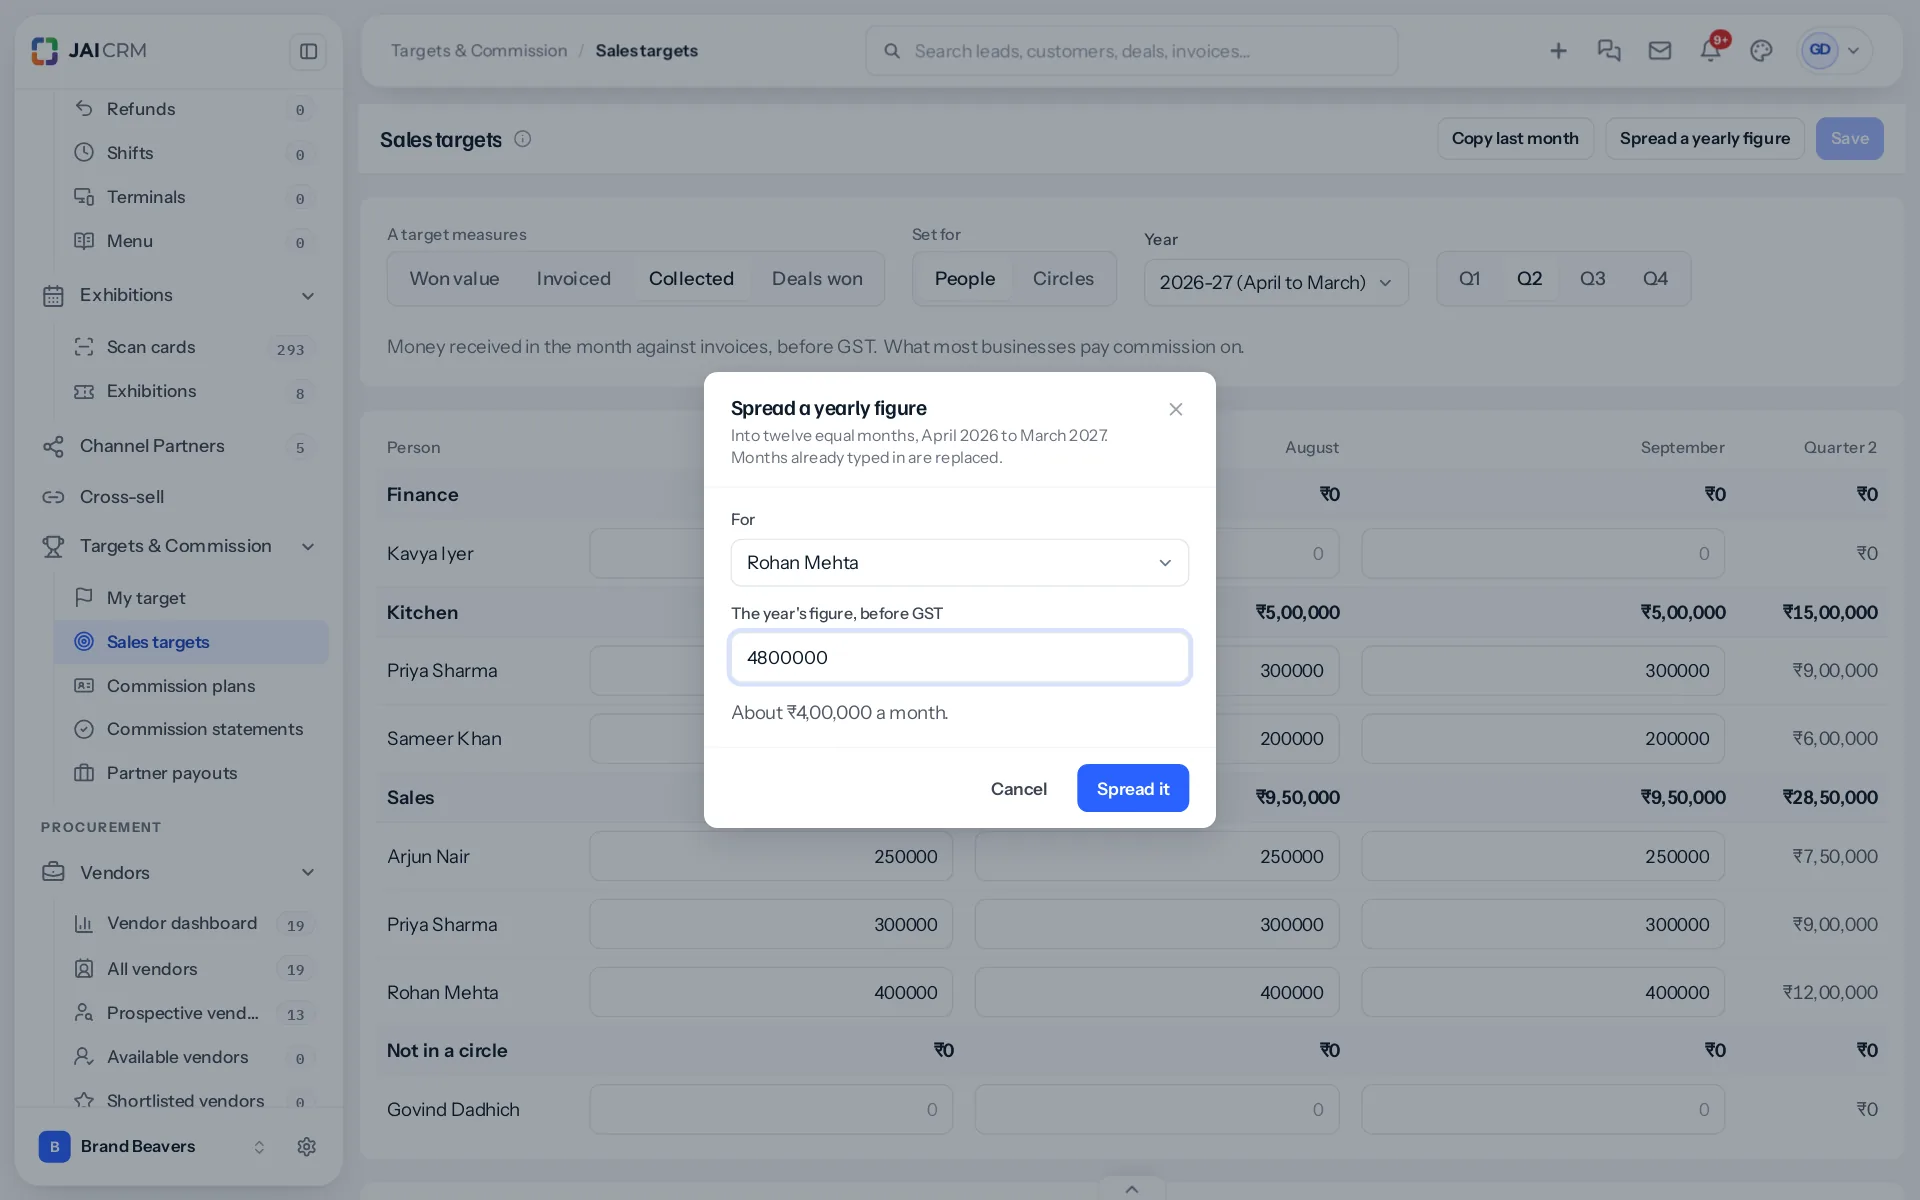
Task: Open Partner payouts page
Action: (x=191, y=773)
